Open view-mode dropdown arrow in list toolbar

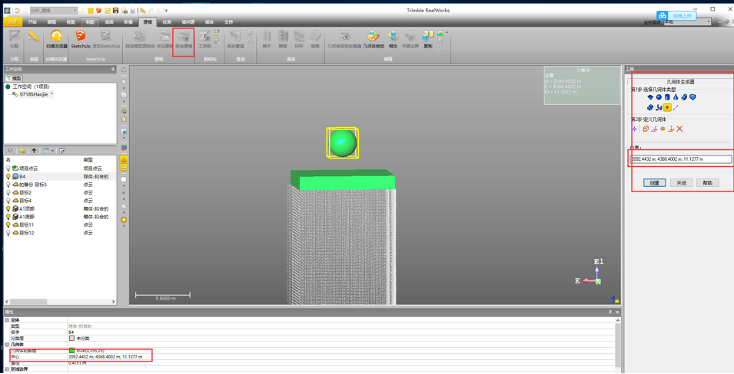(53, 151)
